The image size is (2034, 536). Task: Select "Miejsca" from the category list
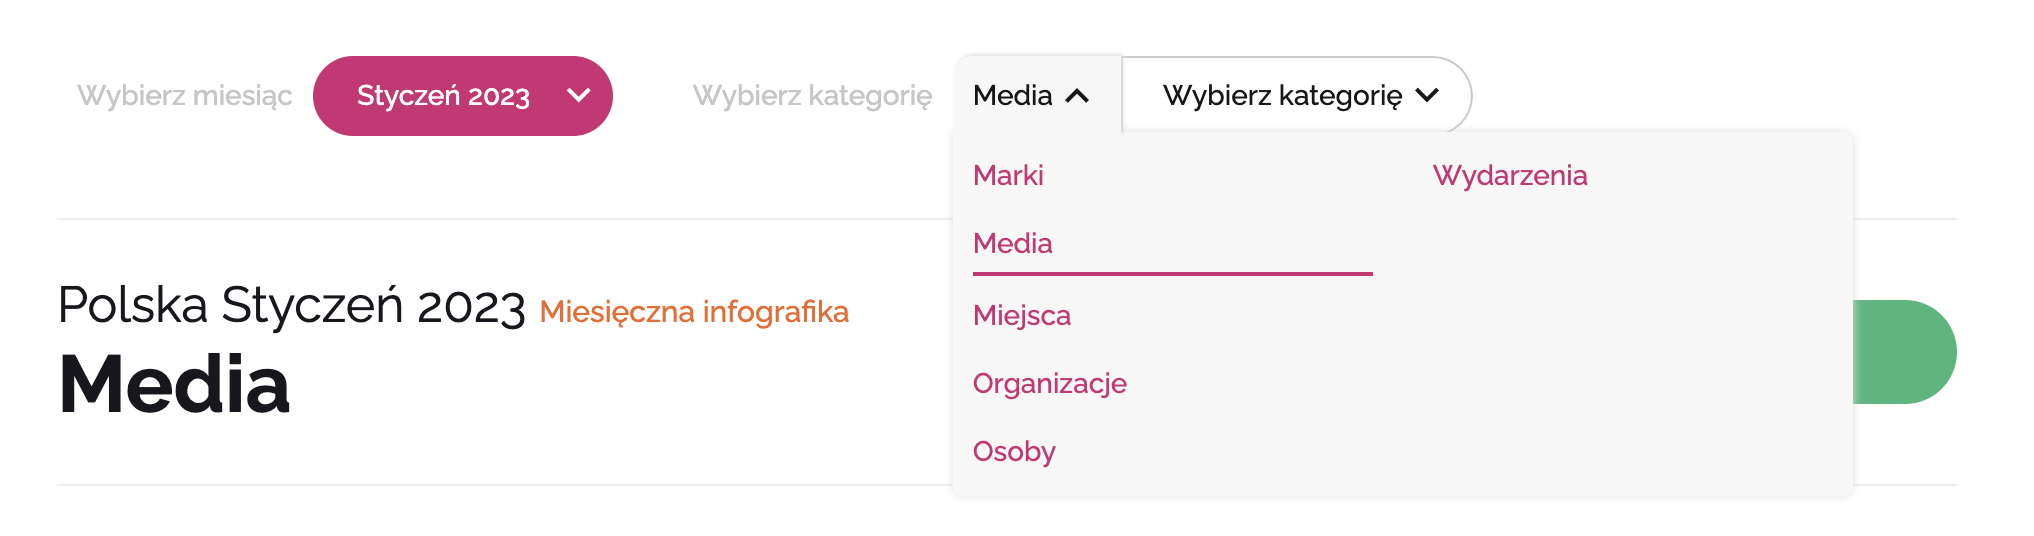click(x=1022, y=316)
